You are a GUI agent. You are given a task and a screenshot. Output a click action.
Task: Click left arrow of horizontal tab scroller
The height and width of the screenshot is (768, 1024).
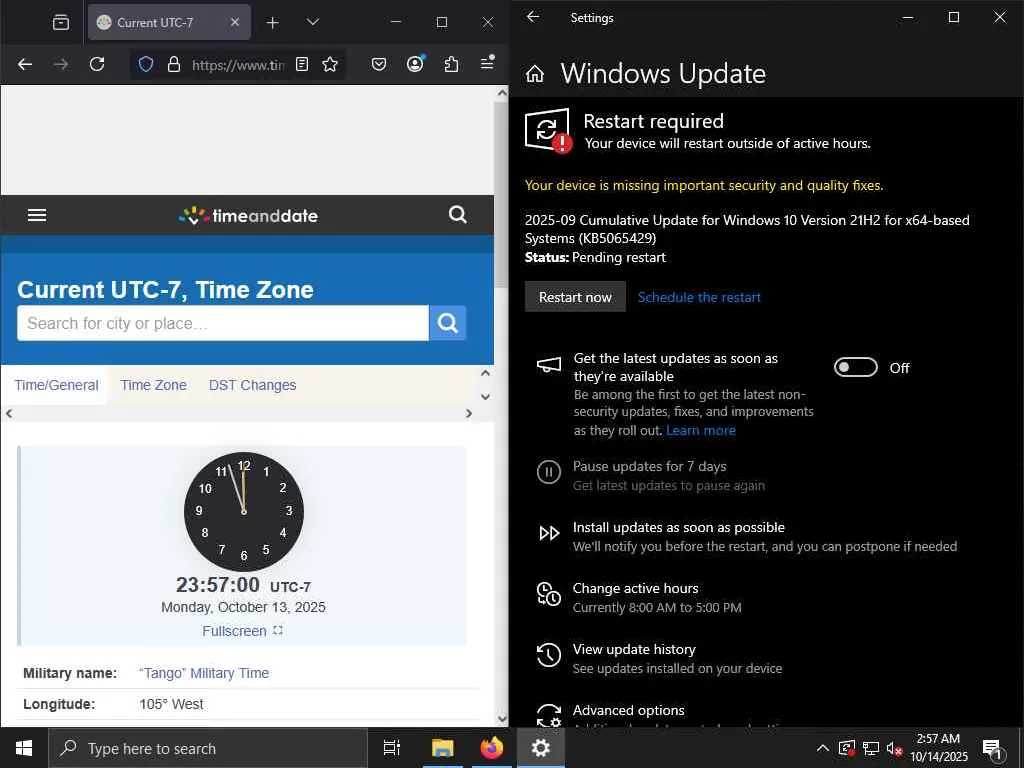(x=9, y=413)
